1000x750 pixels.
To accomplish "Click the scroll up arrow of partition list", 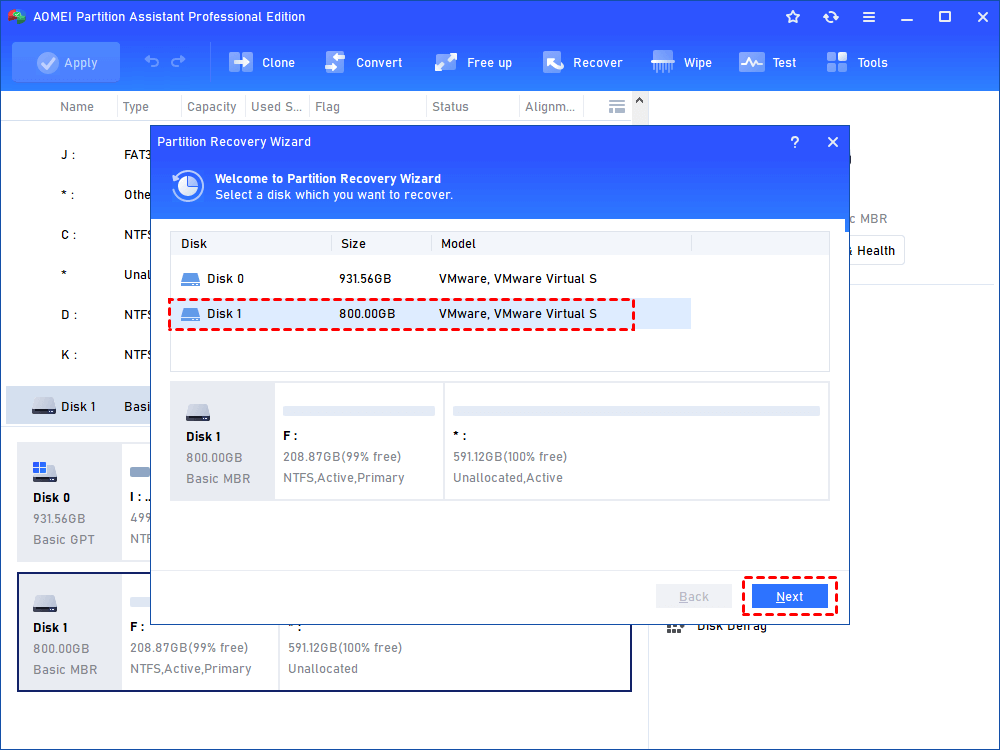I will (x=640, y=101).
